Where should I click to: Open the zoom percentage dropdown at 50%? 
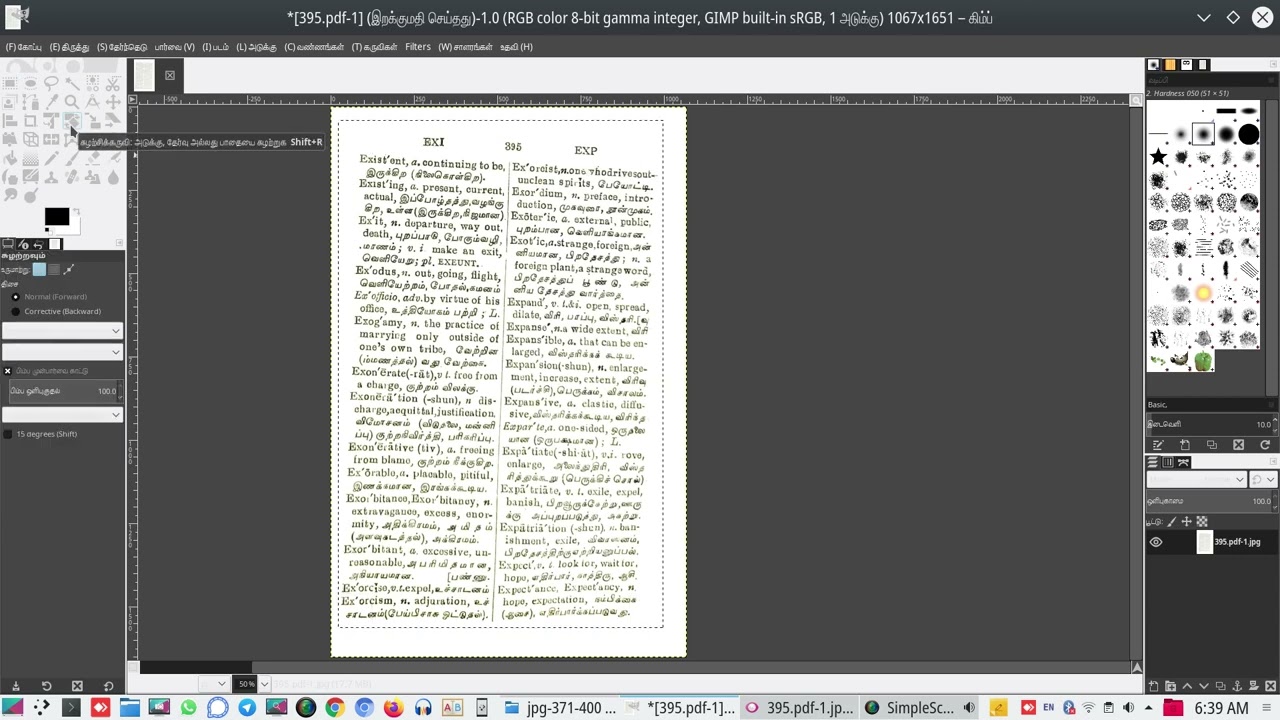(x=264, y=684)
